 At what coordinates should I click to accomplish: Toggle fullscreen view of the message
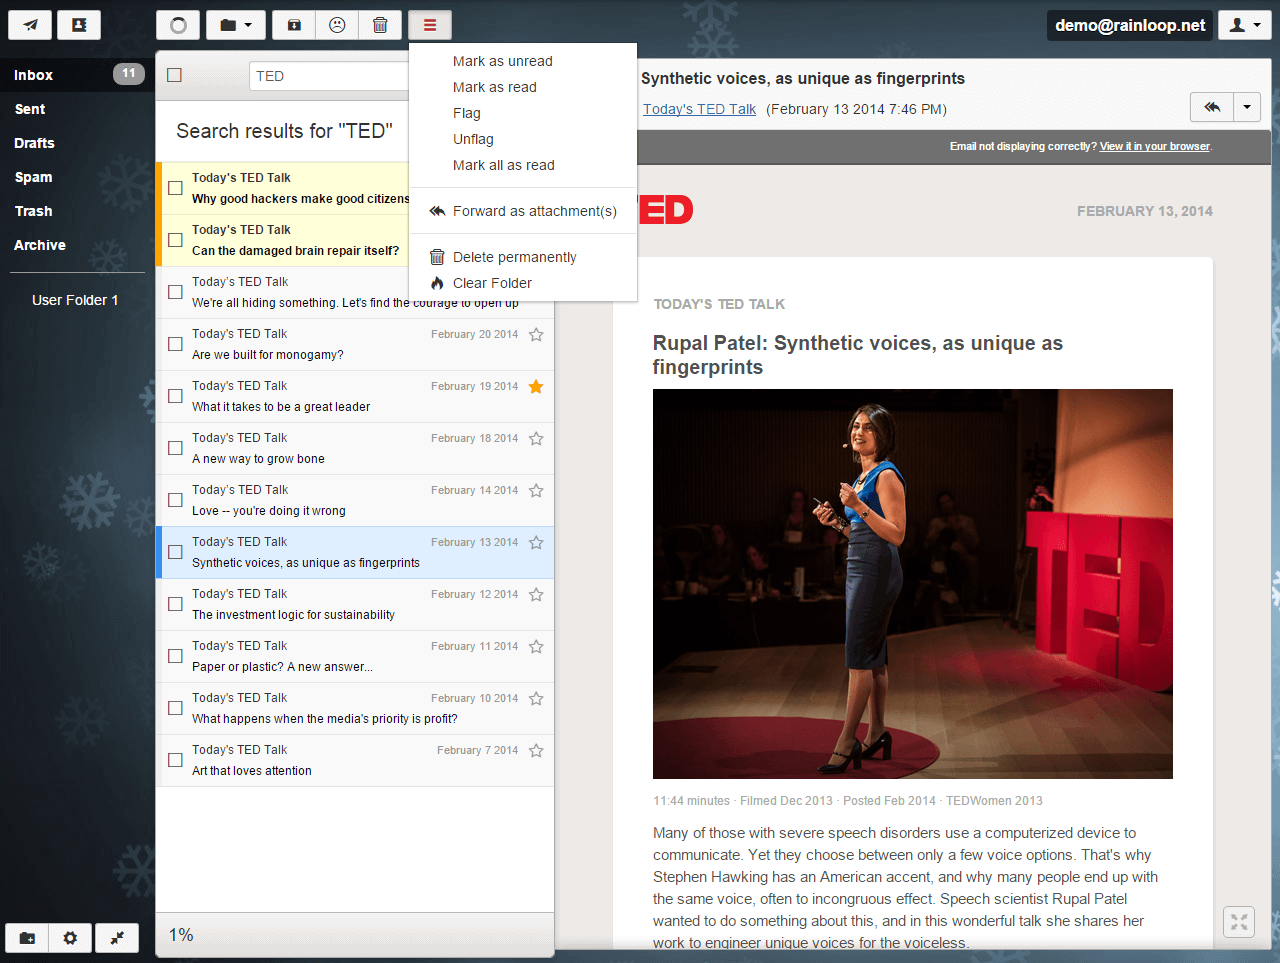click(x=1239, y=922)
